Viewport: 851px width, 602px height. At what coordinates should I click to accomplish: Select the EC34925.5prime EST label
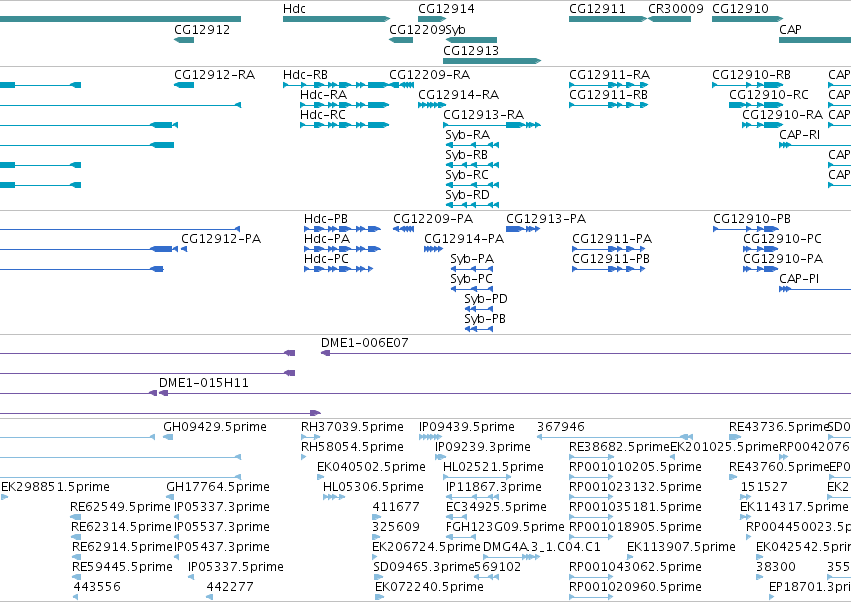click(x=496, y=508)
